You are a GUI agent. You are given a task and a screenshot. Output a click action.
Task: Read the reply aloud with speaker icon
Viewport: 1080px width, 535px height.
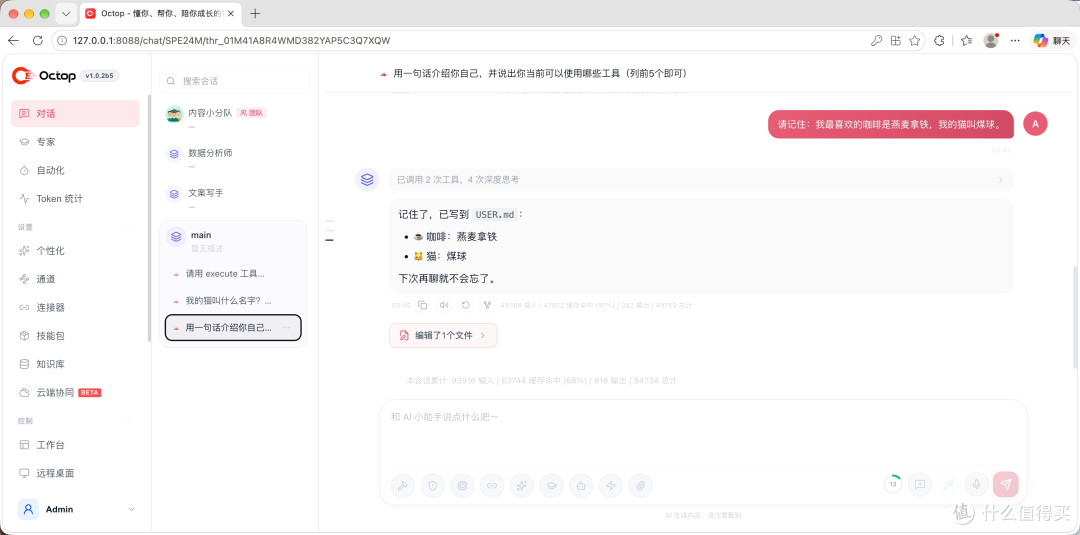click(444, 305)
